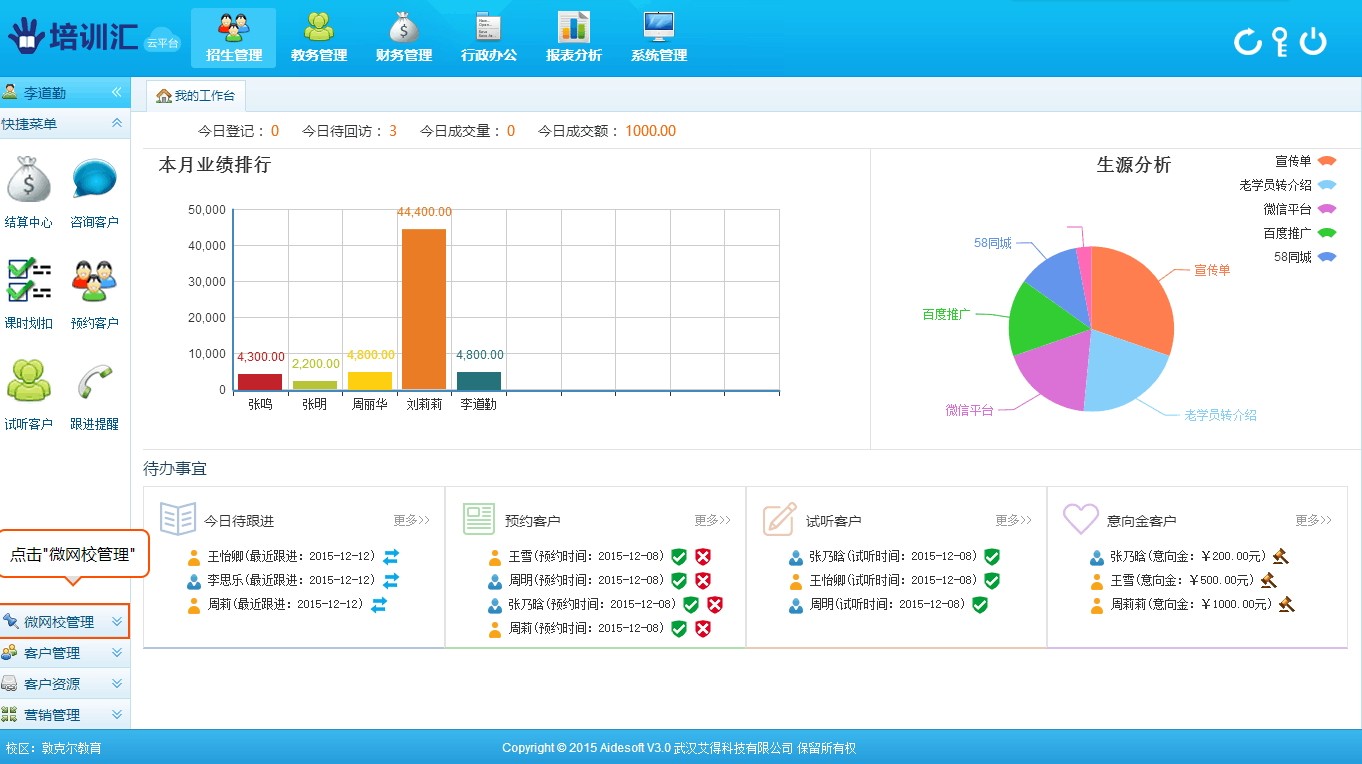Click the today's revisit count 3
This screenshot has width=1362, height=764.
point(393,131)
